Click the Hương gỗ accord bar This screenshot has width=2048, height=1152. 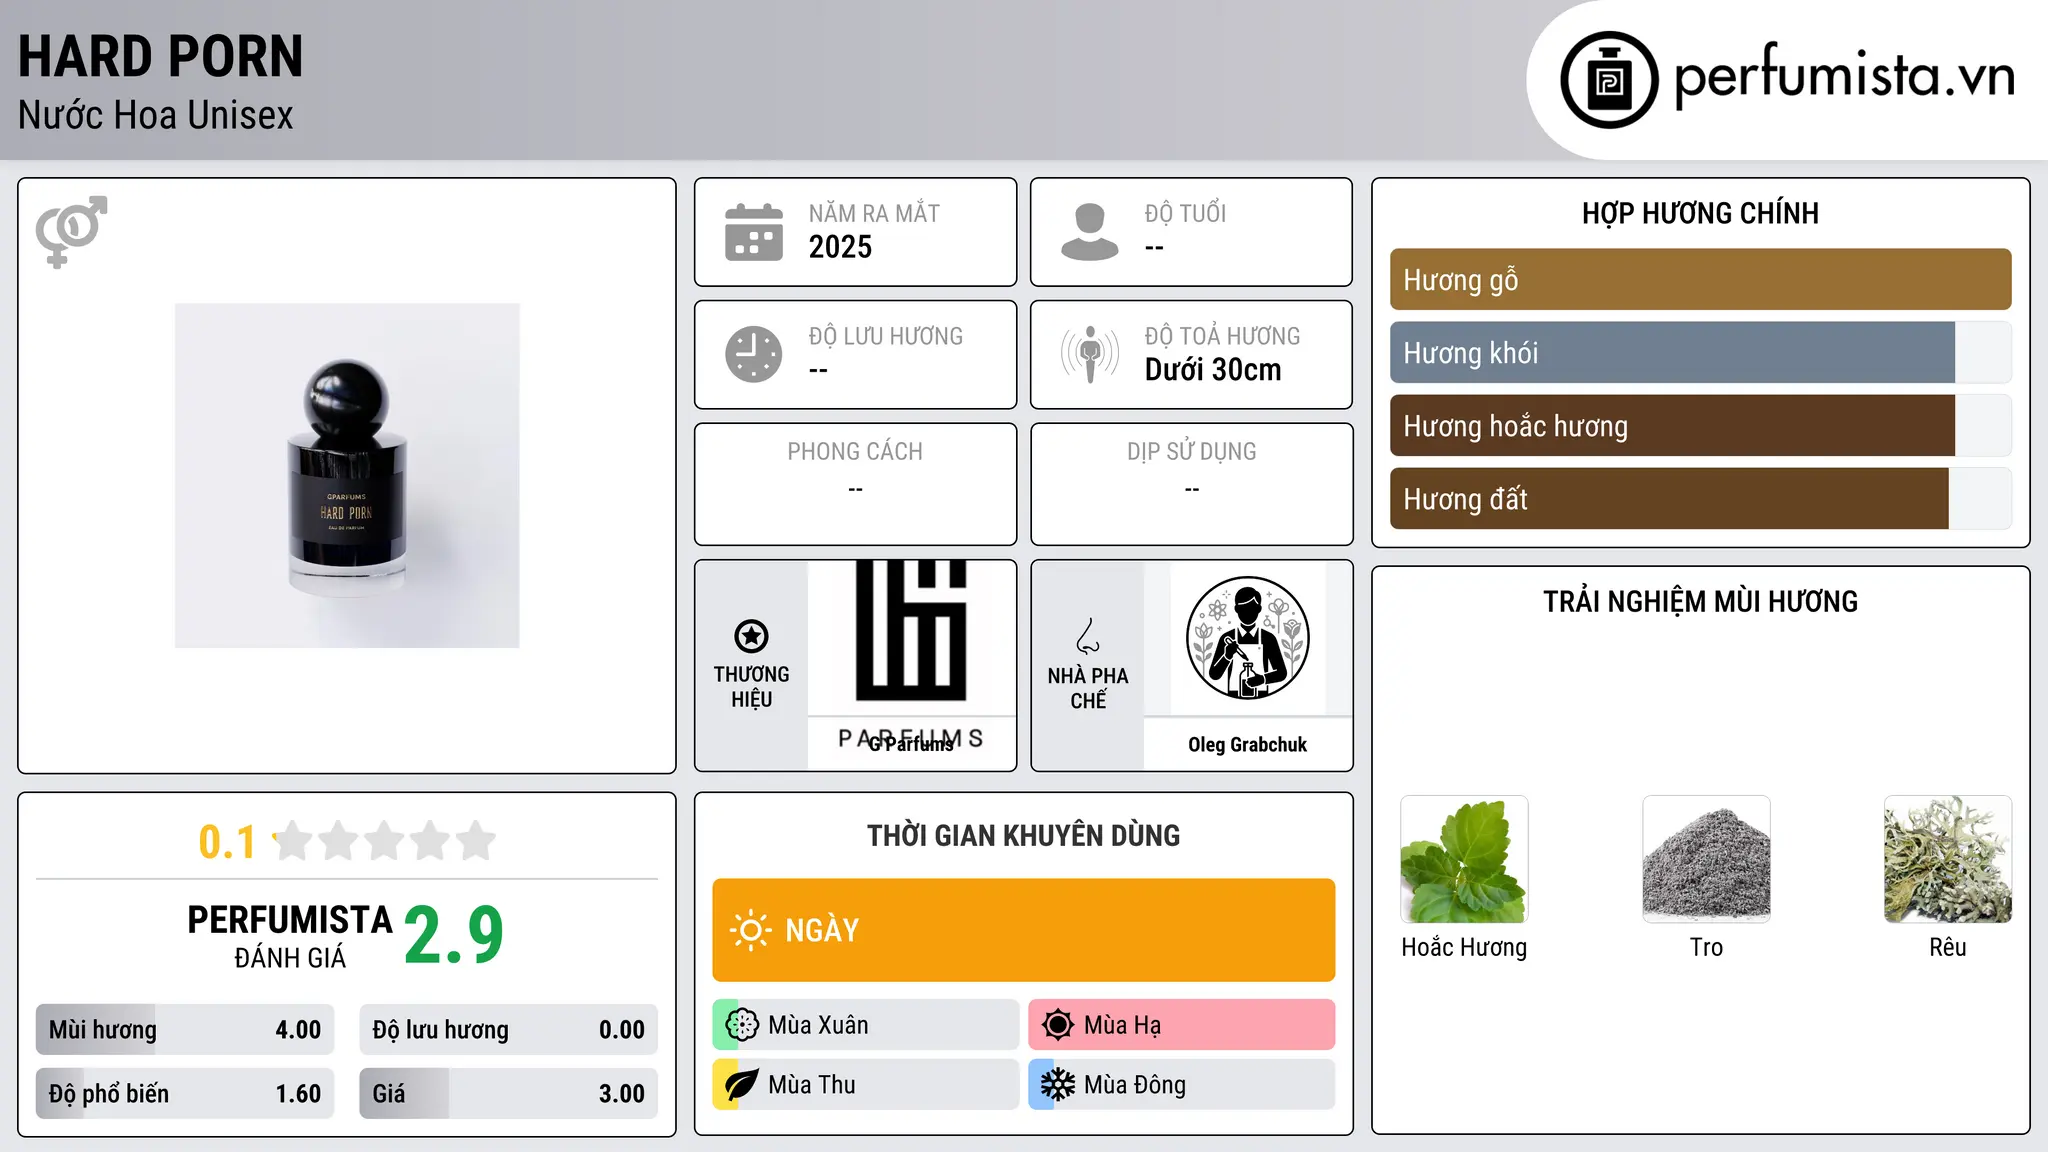click(x=1701, y=280)
